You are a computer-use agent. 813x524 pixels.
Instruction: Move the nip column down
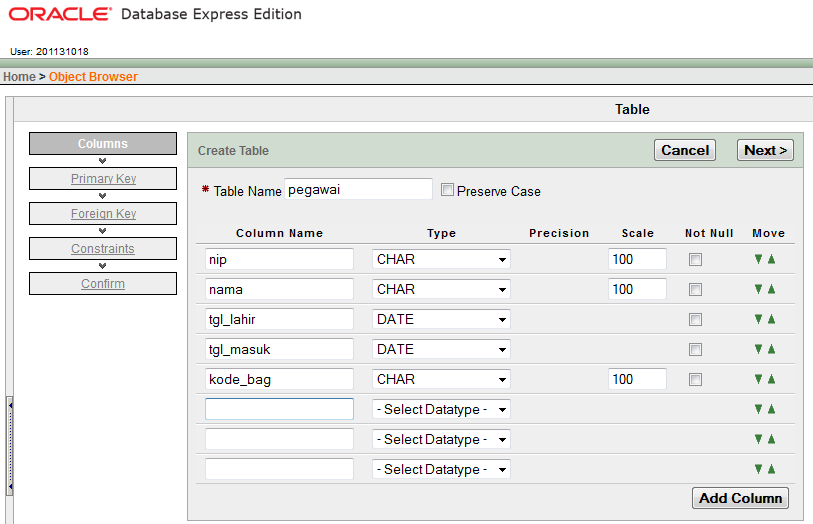tap(759, 259)
